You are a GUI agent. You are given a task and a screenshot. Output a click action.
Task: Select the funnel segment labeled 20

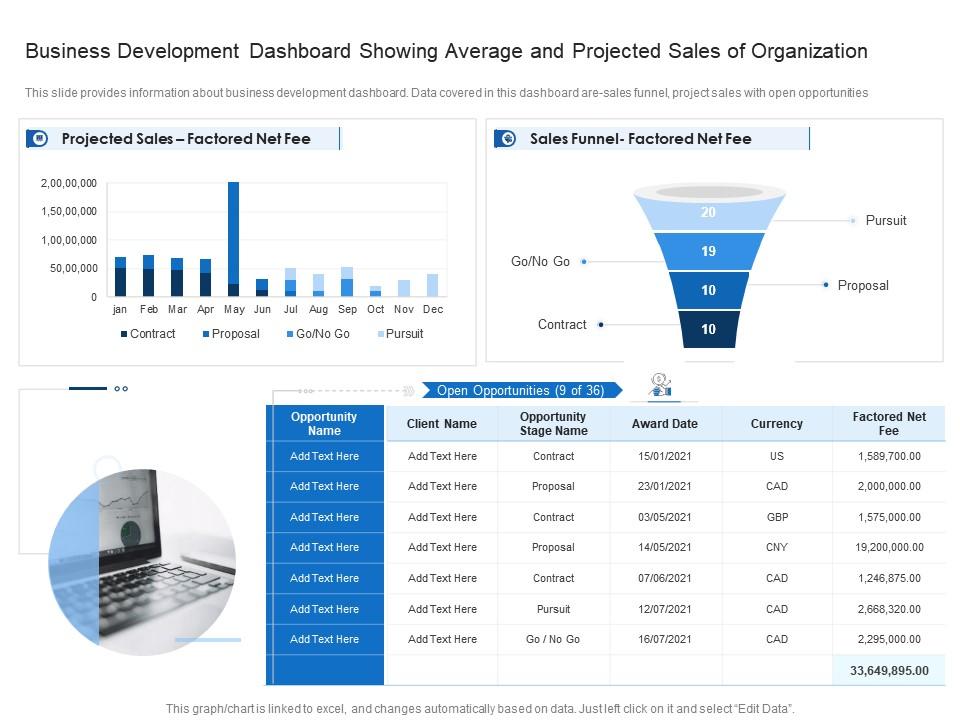[x=708, y=212]
